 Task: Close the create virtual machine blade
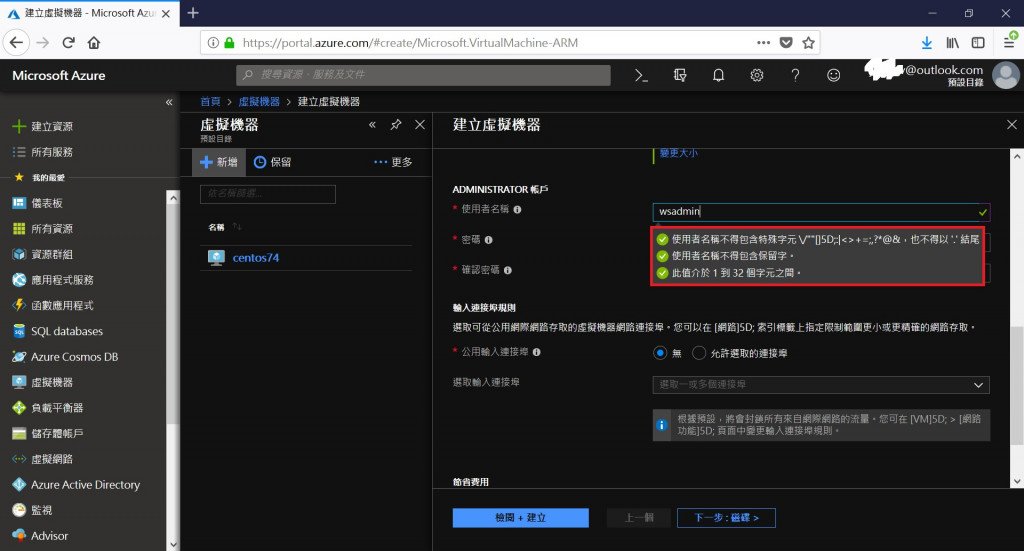pyautogui.click(x=1012, y=124)
